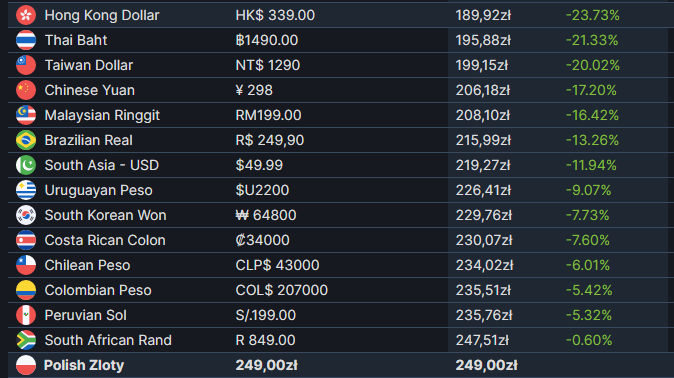Click the Malaysia flag icon
Image resolution: width=674 pixels, height=378 pixels.
[26, 115]
